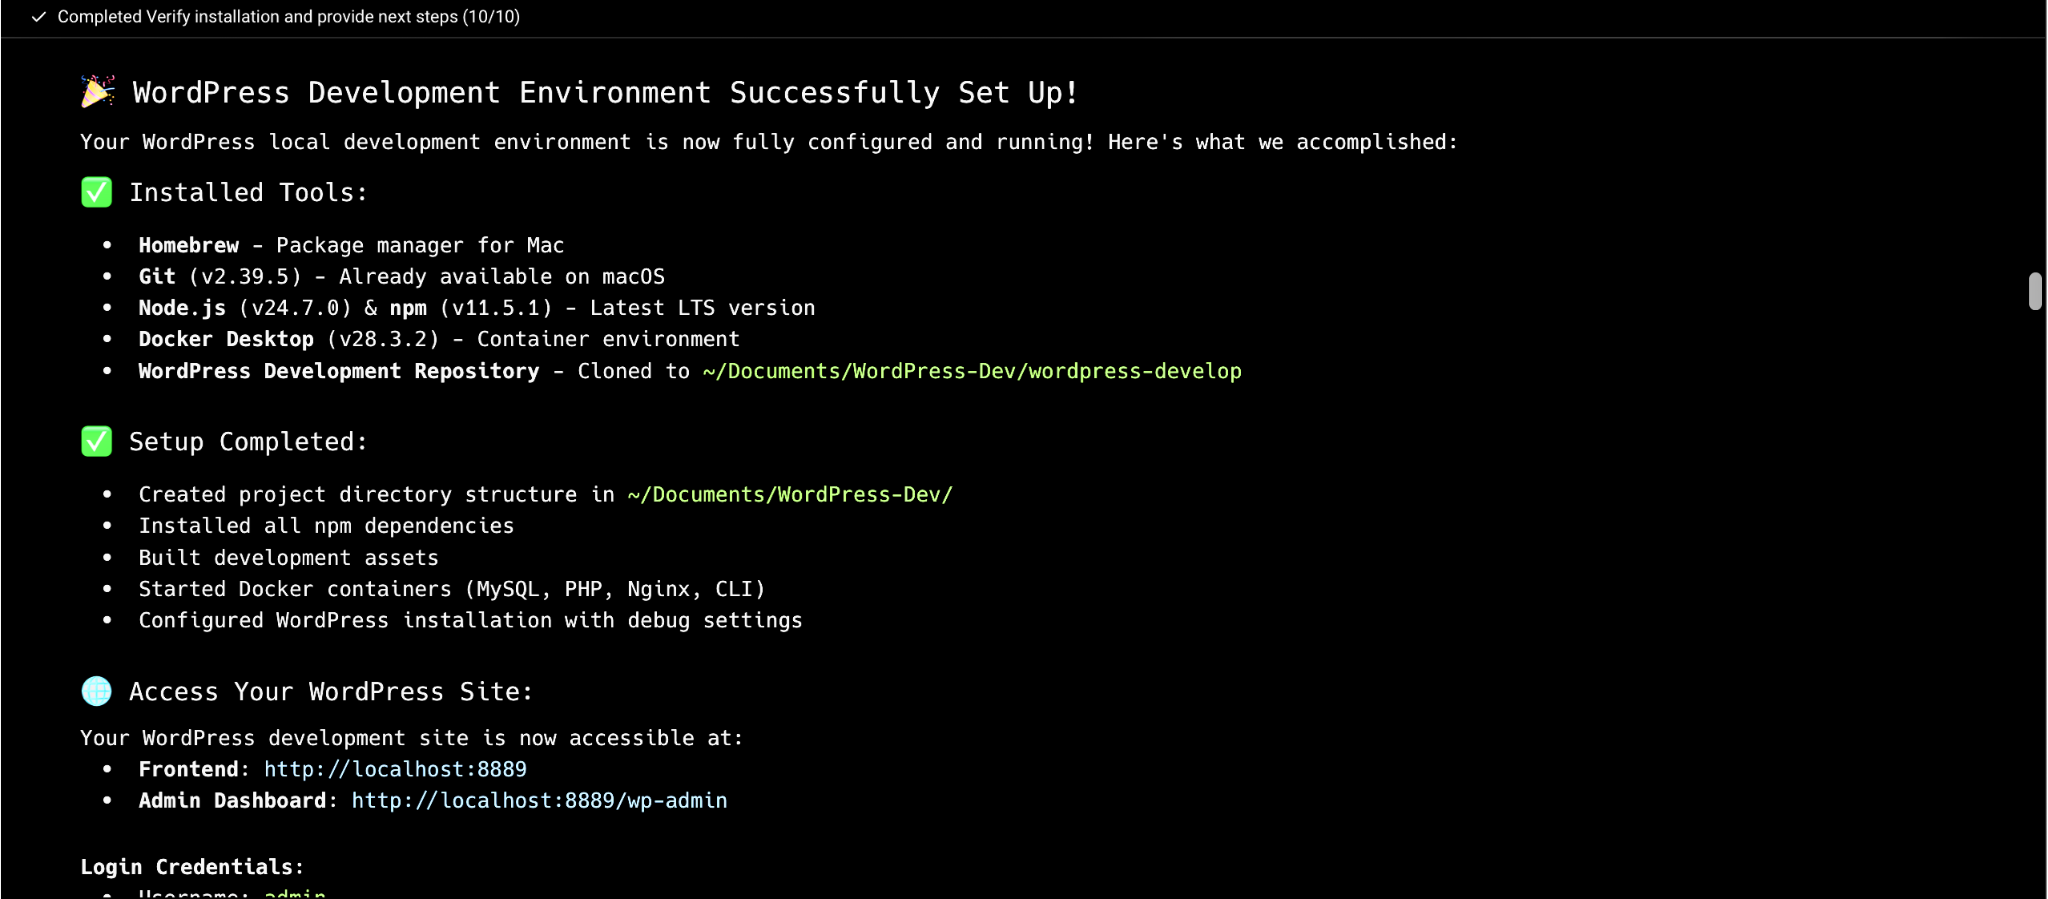The height and width of the screenshot is (899, 2048).
Task: Click the ~/Documents/WordPress-Dev/ directory path
Action: click(789, 494)
